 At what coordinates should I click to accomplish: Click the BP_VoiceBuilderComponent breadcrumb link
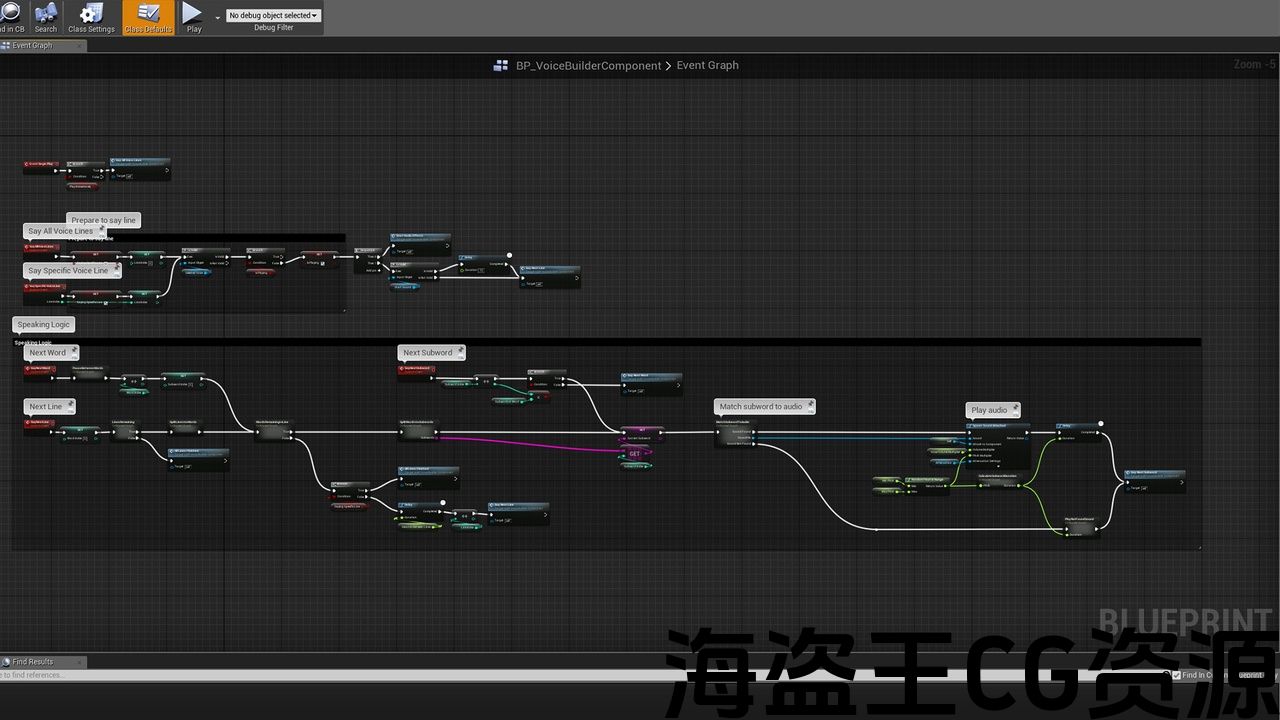588,66
